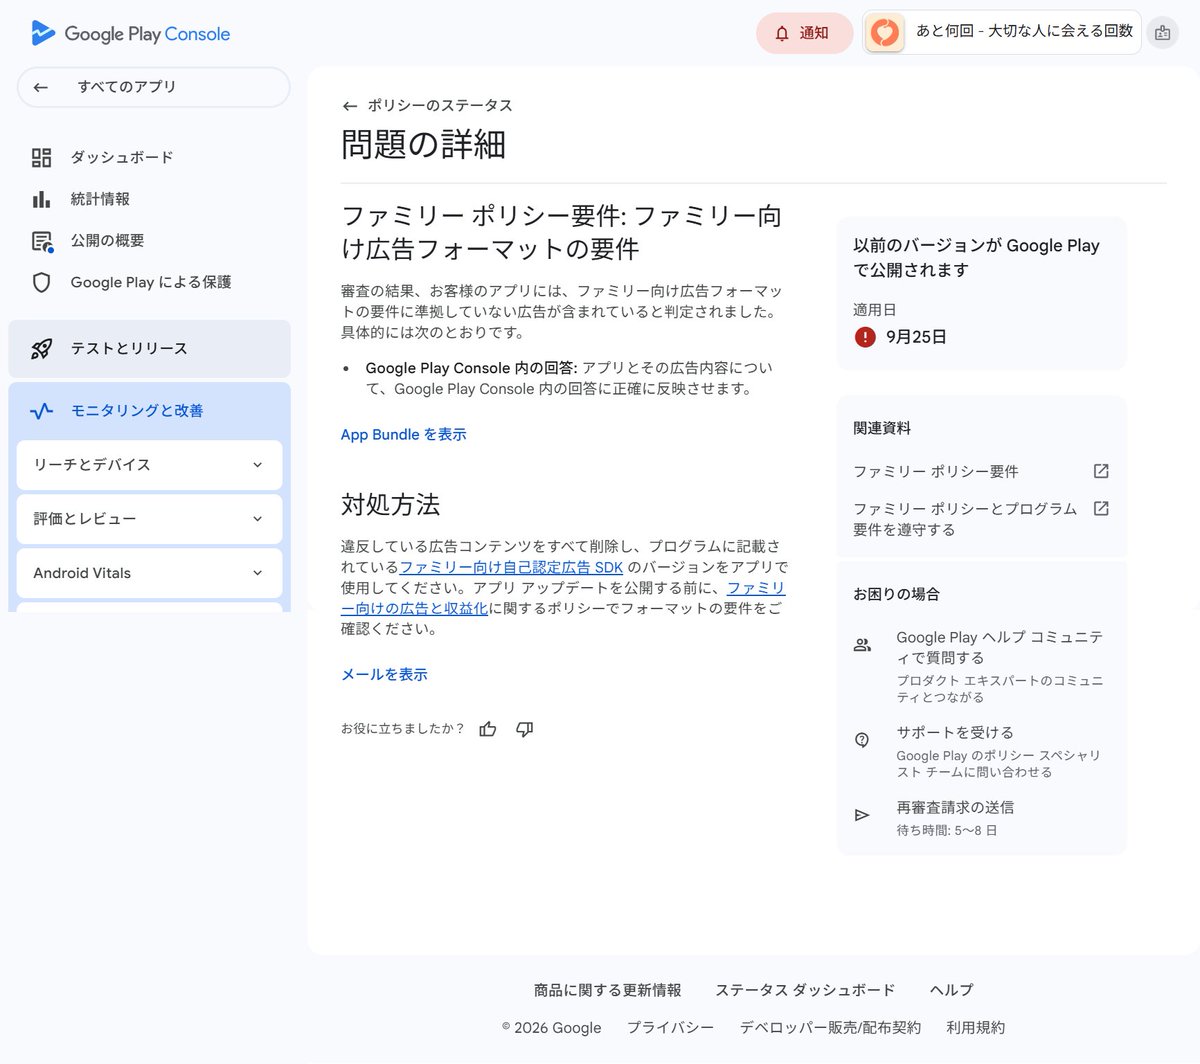Click the 対処方法 heading

[390, 505]
